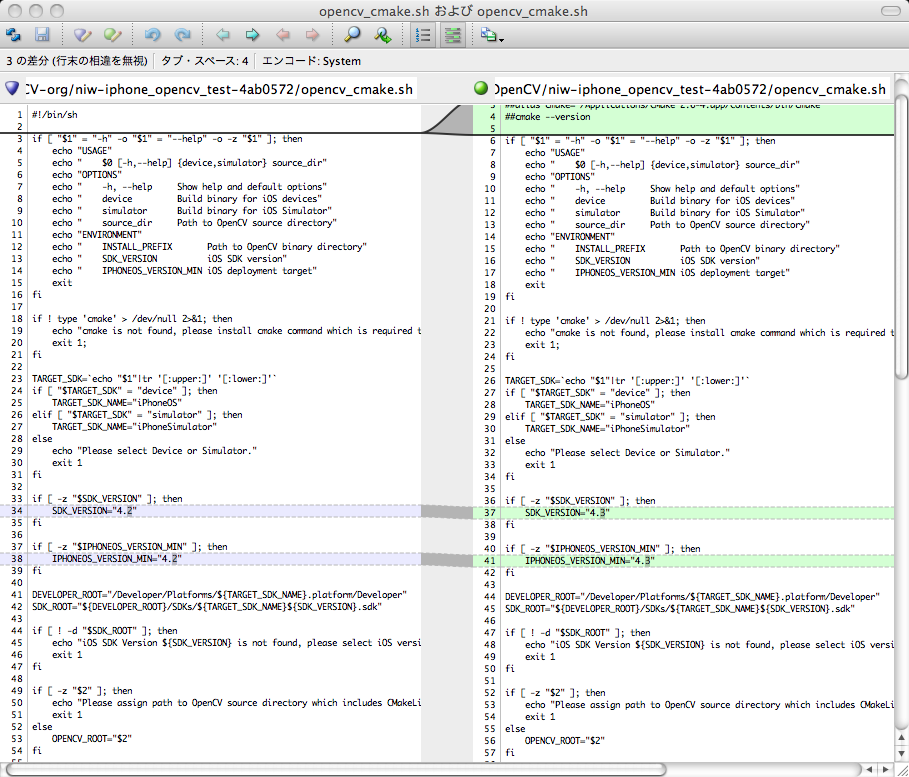Go to next diff with teal right arrow

click(252, 35)
